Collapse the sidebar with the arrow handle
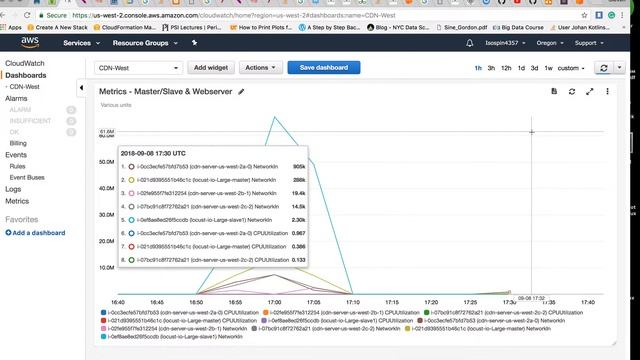This screenshot has height=360, width=640. 81,88
